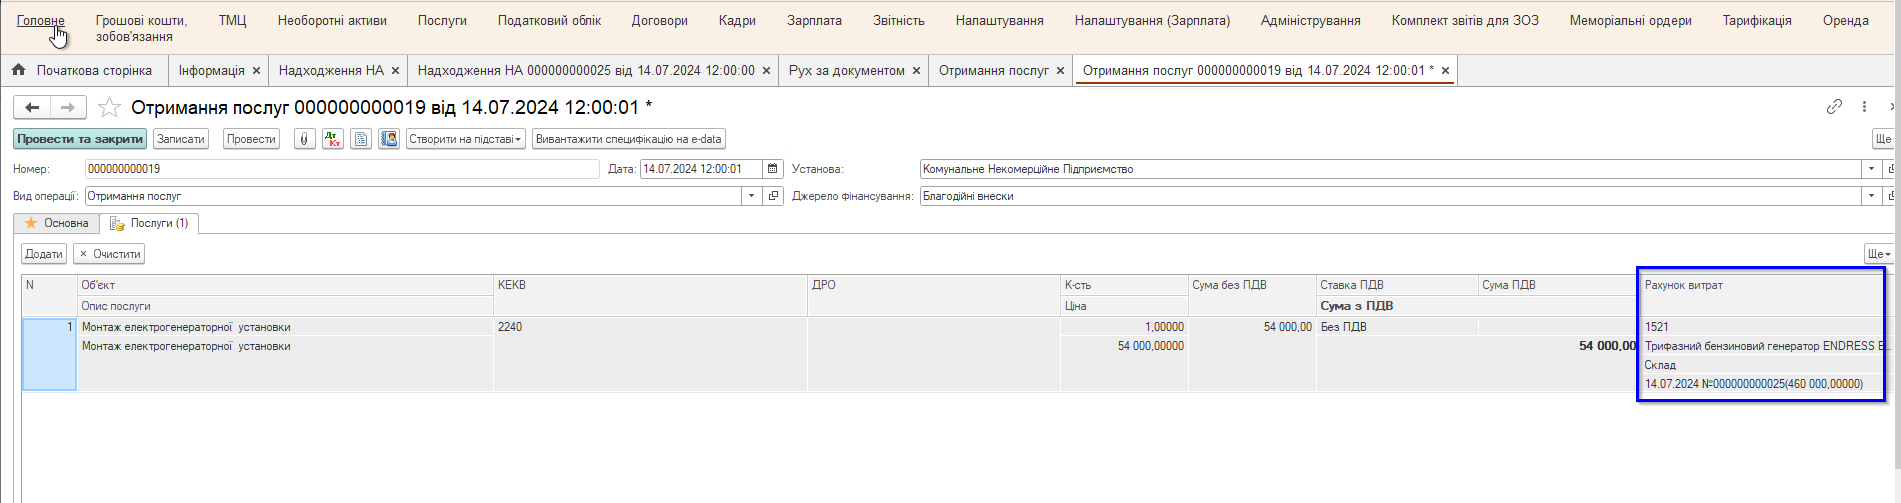Expand the Вид операції dropdown

pos(751,196)
